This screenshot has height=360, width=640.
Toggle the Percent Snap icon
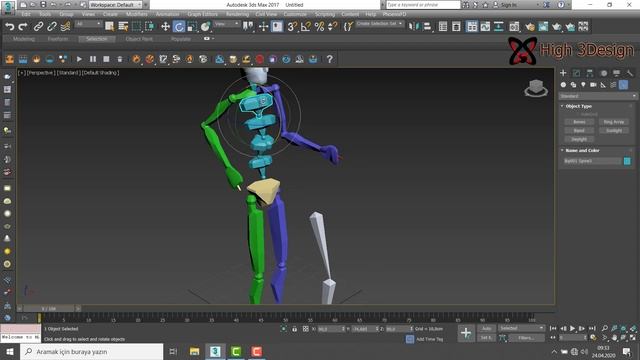[319, 27]
